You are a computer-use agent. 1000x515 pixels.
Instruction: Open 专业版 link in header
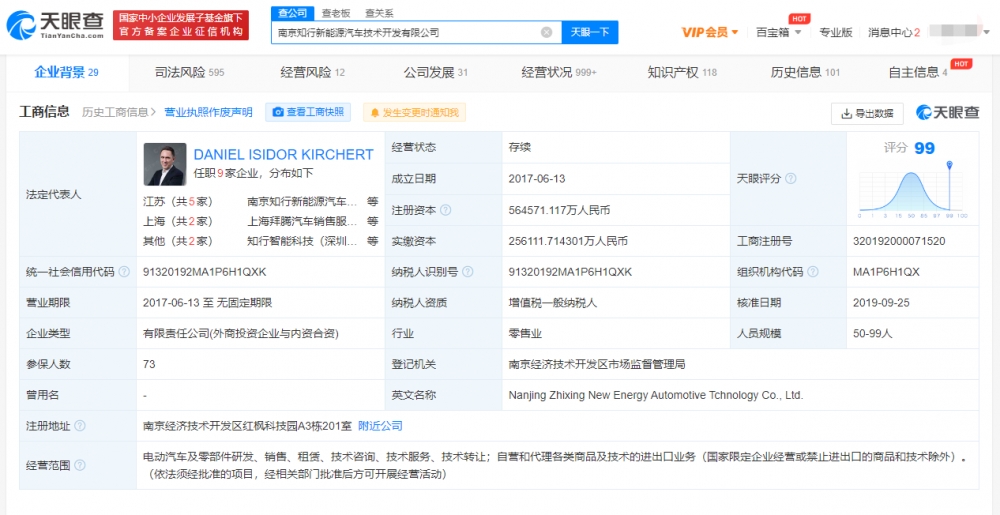click(x=835, y=33)
